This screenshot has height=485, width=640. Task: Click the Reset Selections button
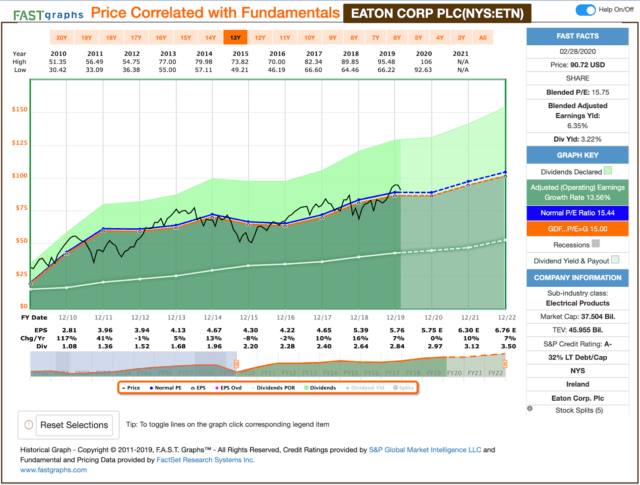[x=74, y=425]
